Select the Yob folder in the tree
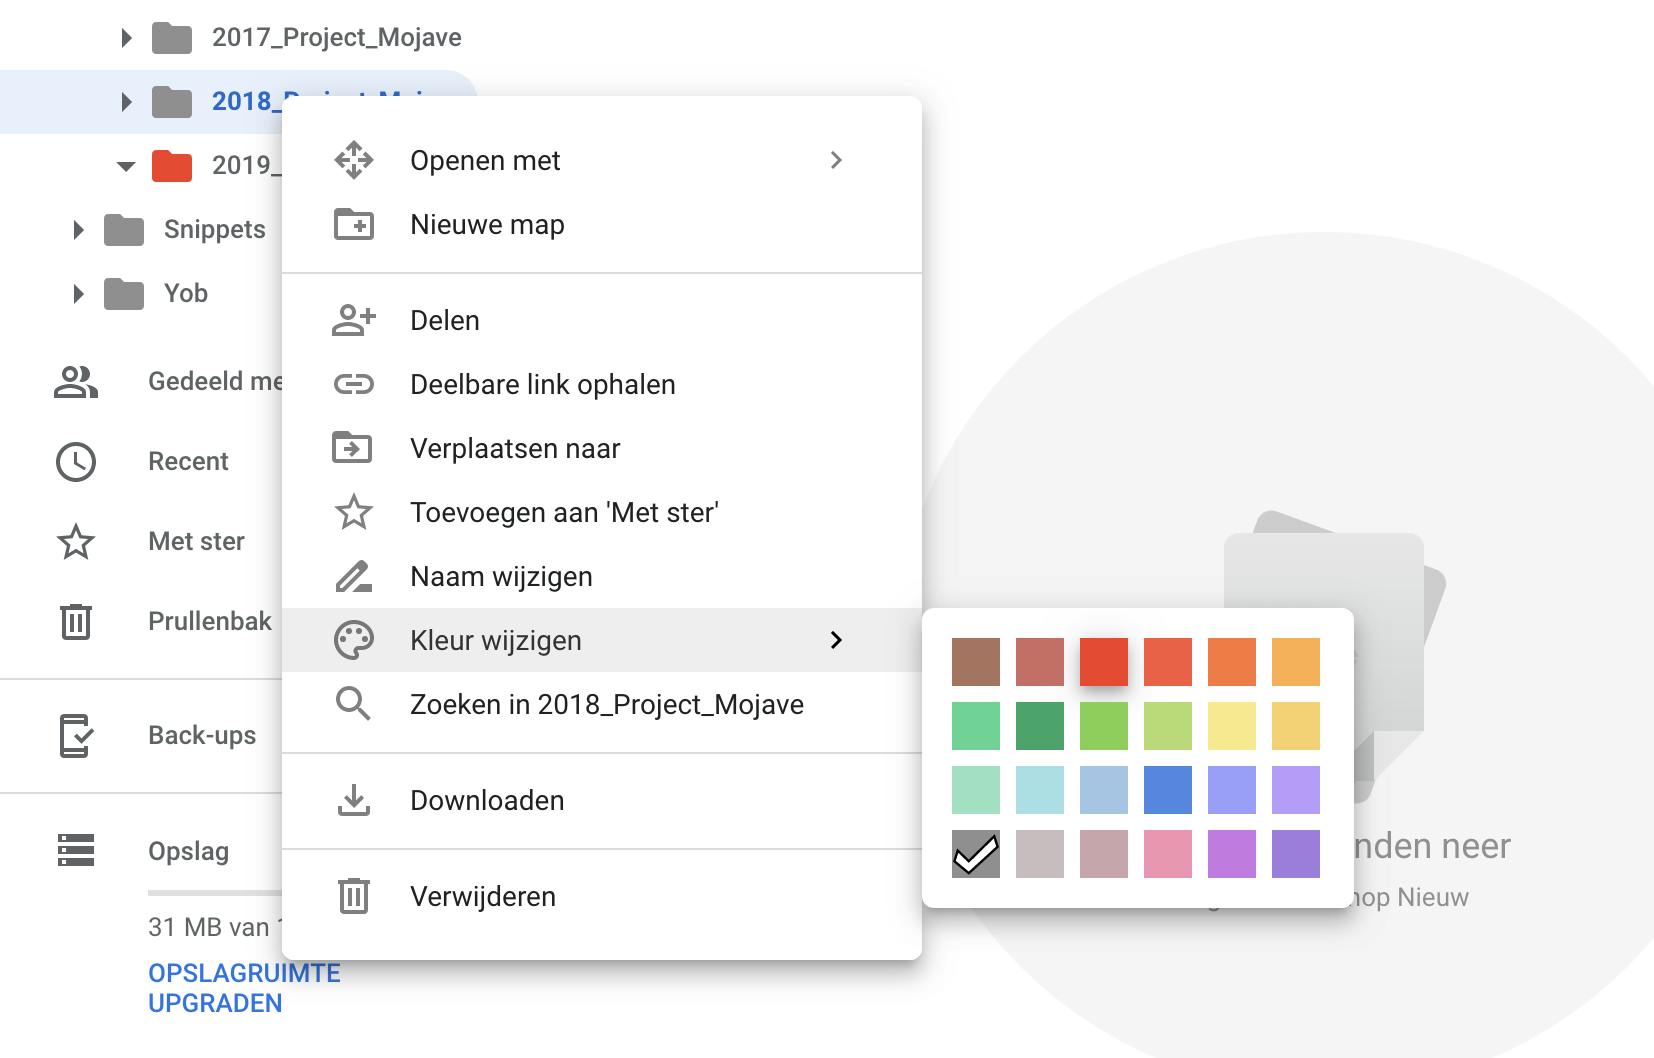This screenshot has width=1654, height=1058. (185, 294)
